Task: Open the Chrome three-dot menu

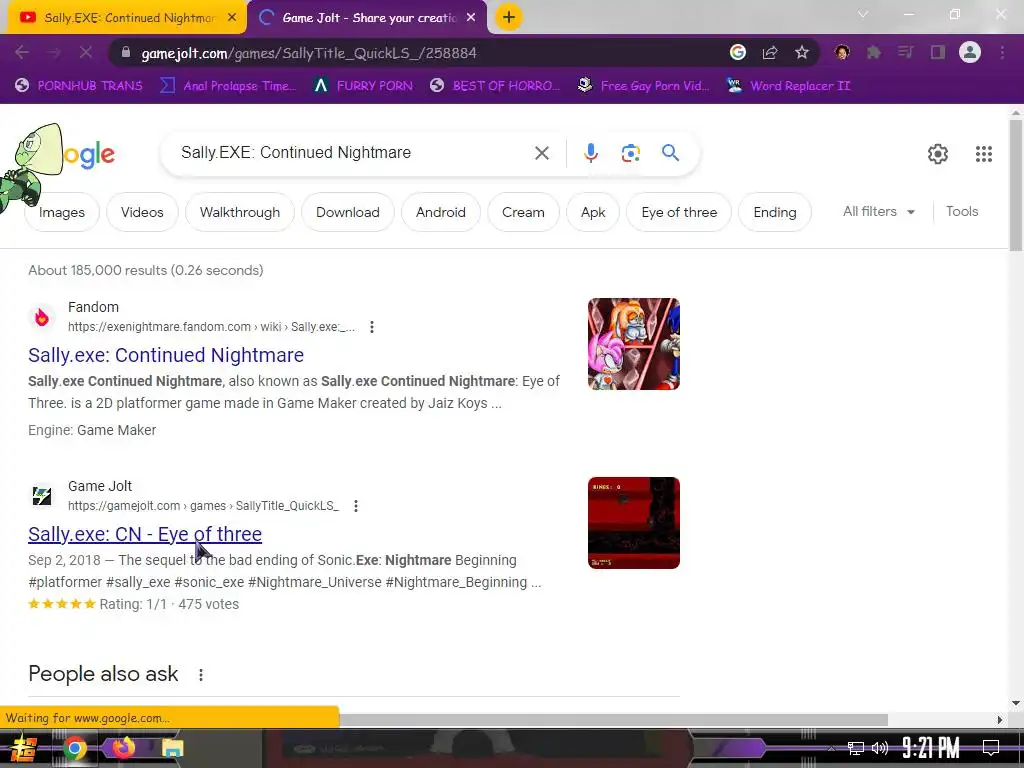Action: pos(1002,52)
